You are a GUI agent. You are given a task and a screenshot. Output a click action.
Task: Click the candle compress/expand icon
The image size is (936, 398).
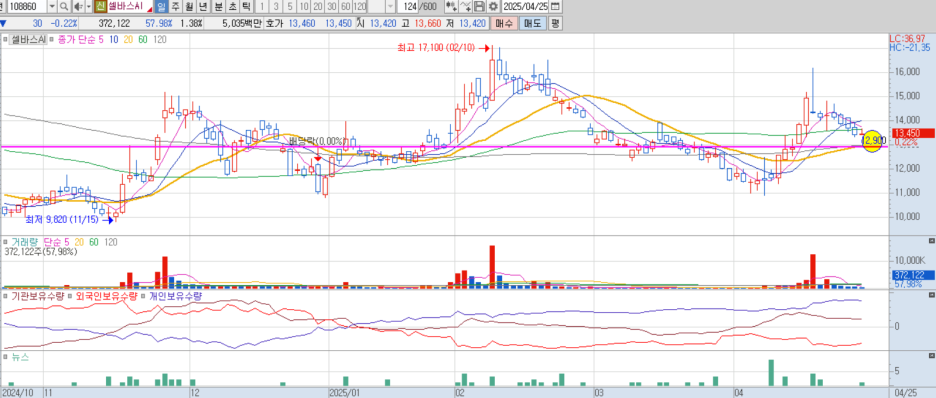(451, 7)
